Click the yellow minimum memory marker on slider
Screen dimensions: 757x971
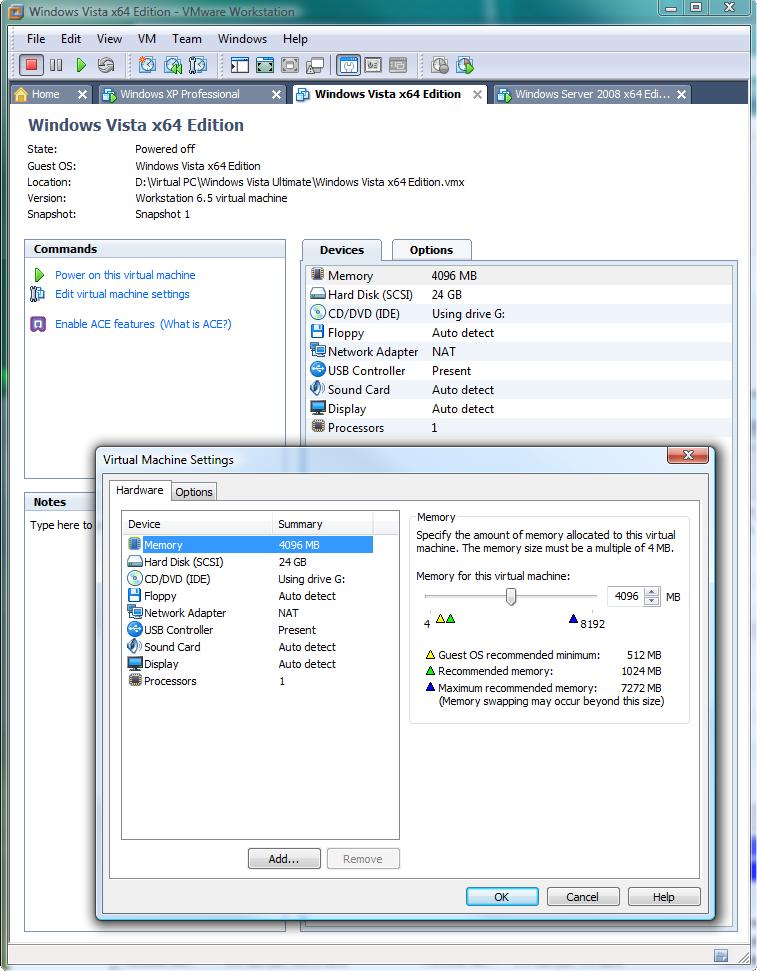[440, 619]
